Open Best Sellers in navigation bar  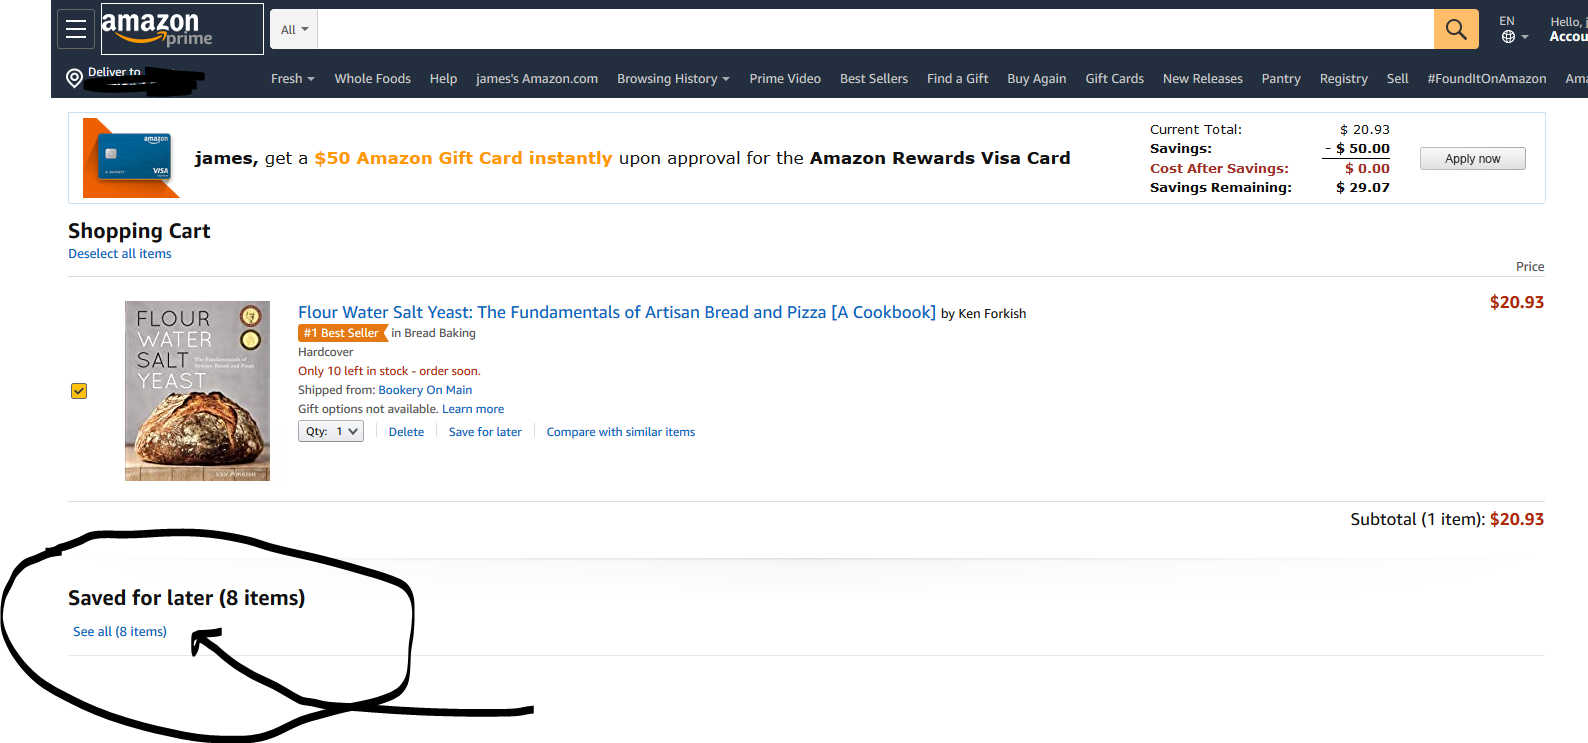[873, 79]
